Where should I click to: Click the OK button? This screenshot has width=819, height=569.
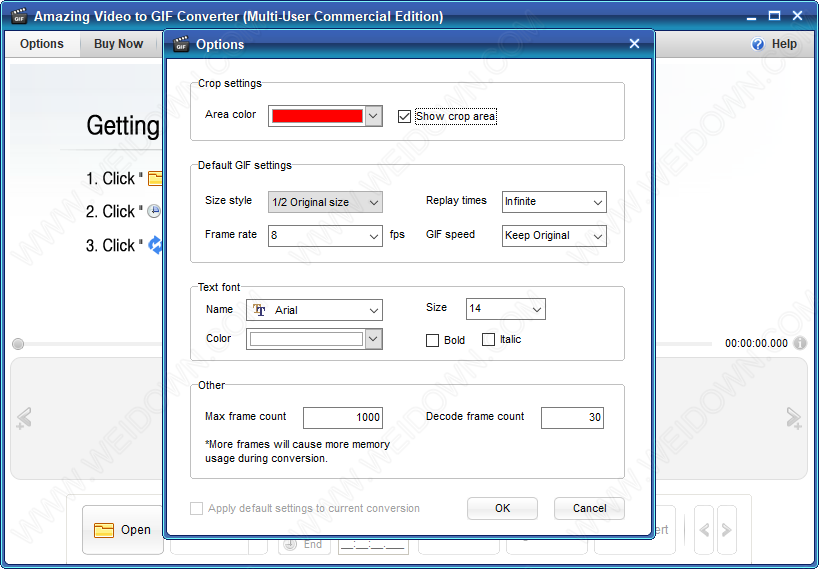502,508
